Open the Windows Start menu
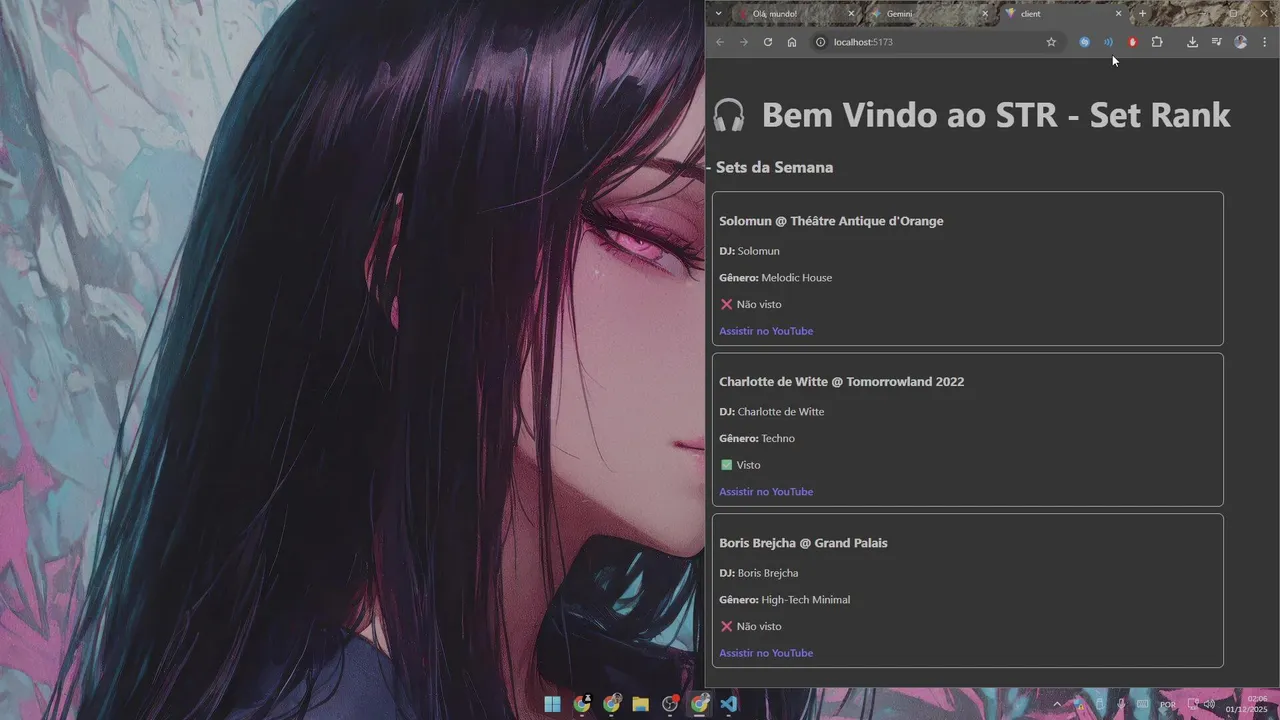1280x720 pixels. 552,704
